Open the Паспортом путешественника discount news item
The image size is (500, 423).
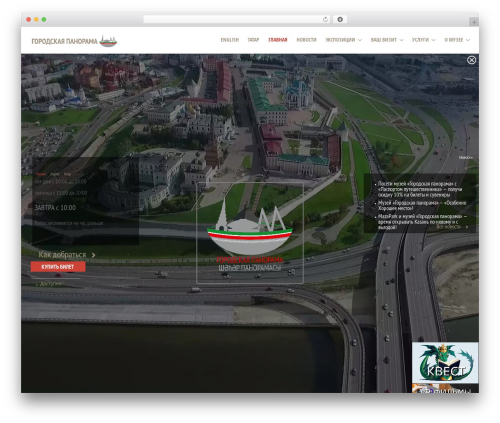[x=420, y=189]
